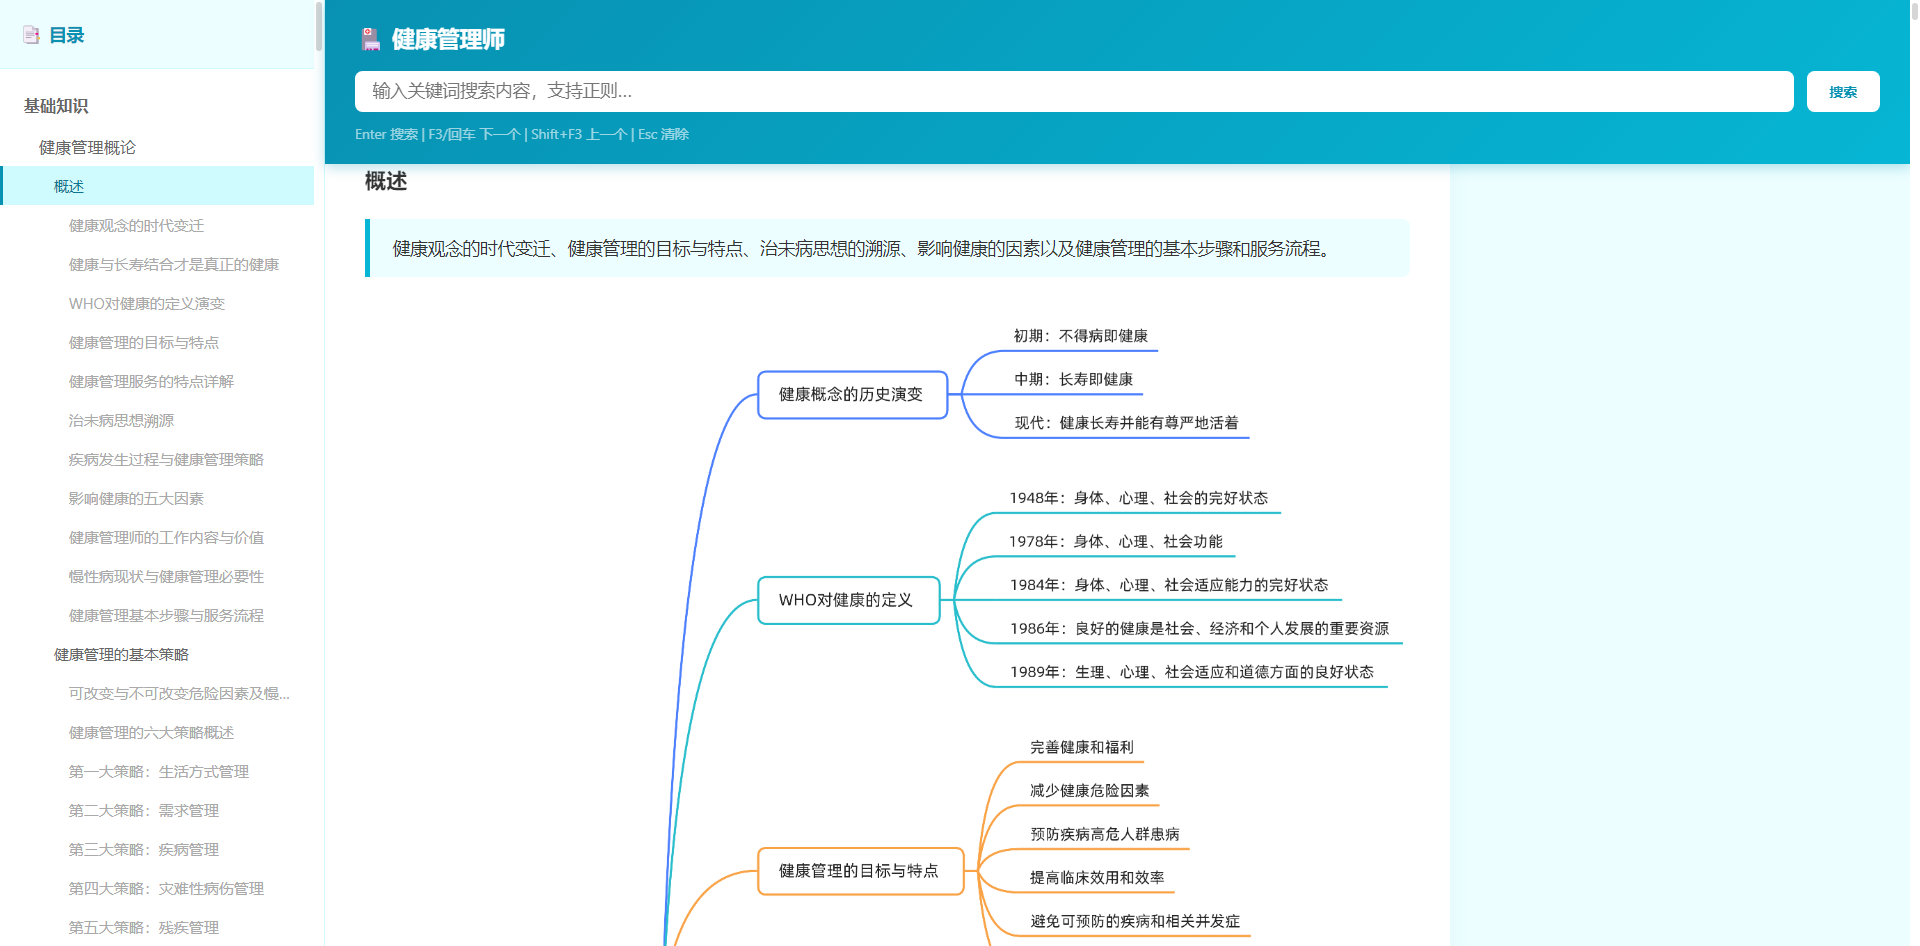Click the 健康管理师 header logo icon
Screen dimensions: 1920x946
click(371, 39)
